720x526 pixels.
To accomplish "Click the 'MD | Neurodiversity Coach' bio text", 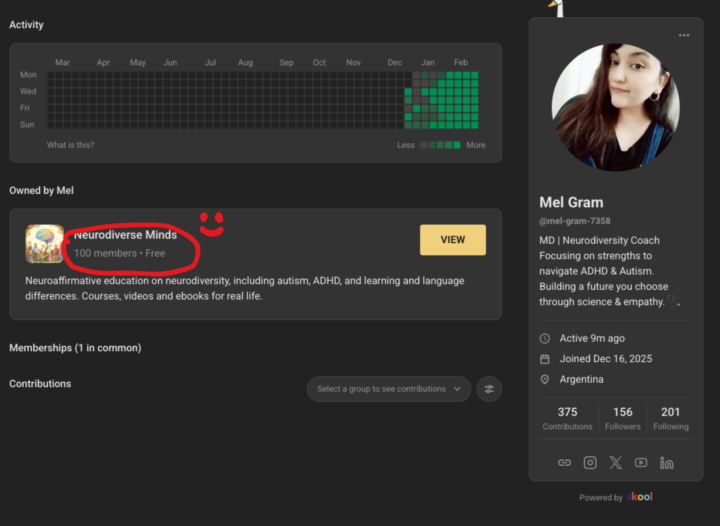I will (599, 241).
